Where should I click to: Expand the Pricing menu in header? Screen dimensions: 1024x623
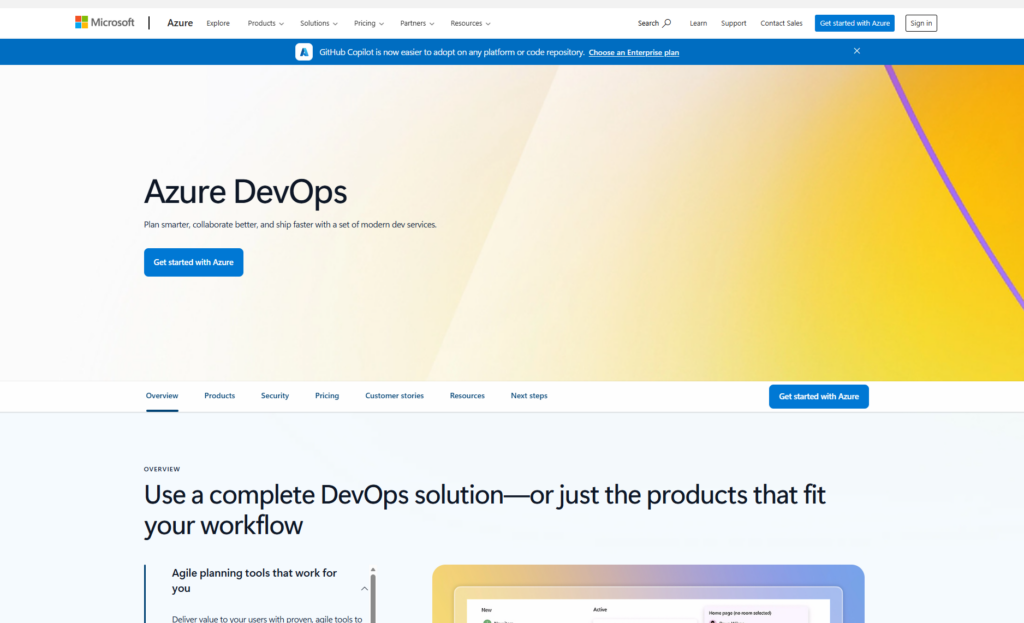pos(368,23)
